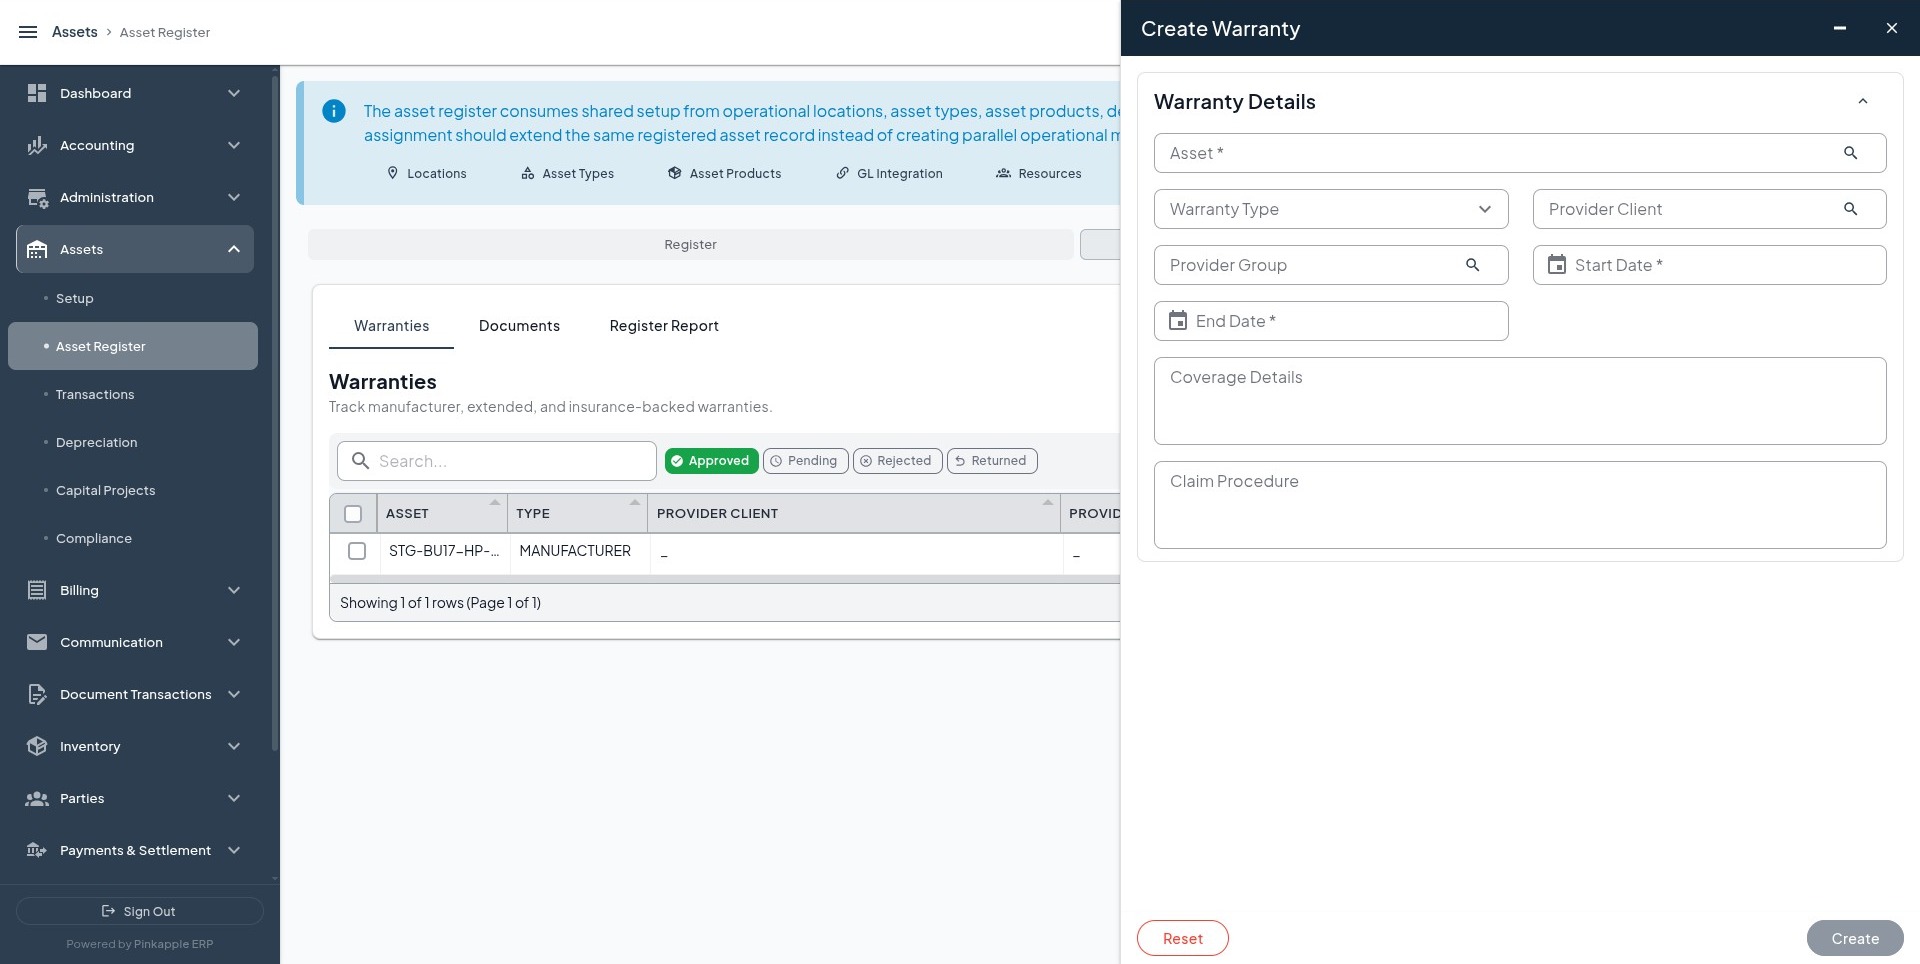Viewport: 1920px width, 964px height.
Task: Open the hamburger navigation menu
Action: [x=28, y=32]
